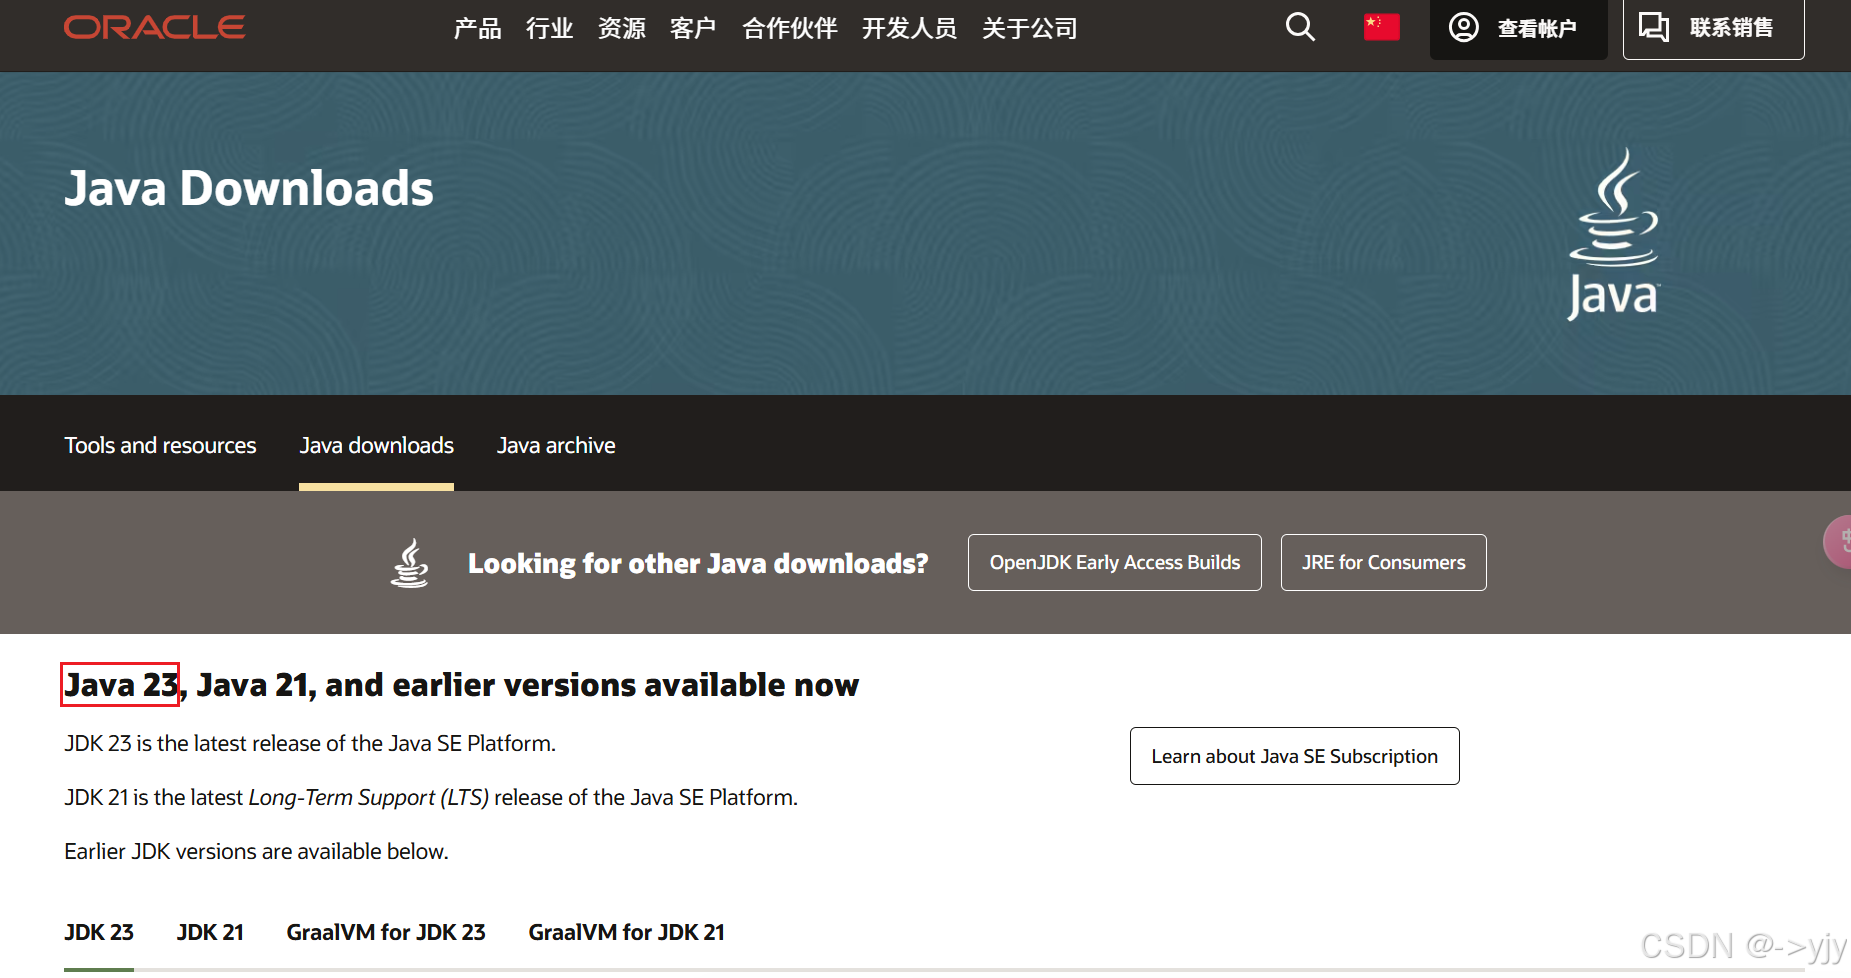Open the pink floating widget at right edge
Screen dimensions: 1851x978
[1838, 541]
